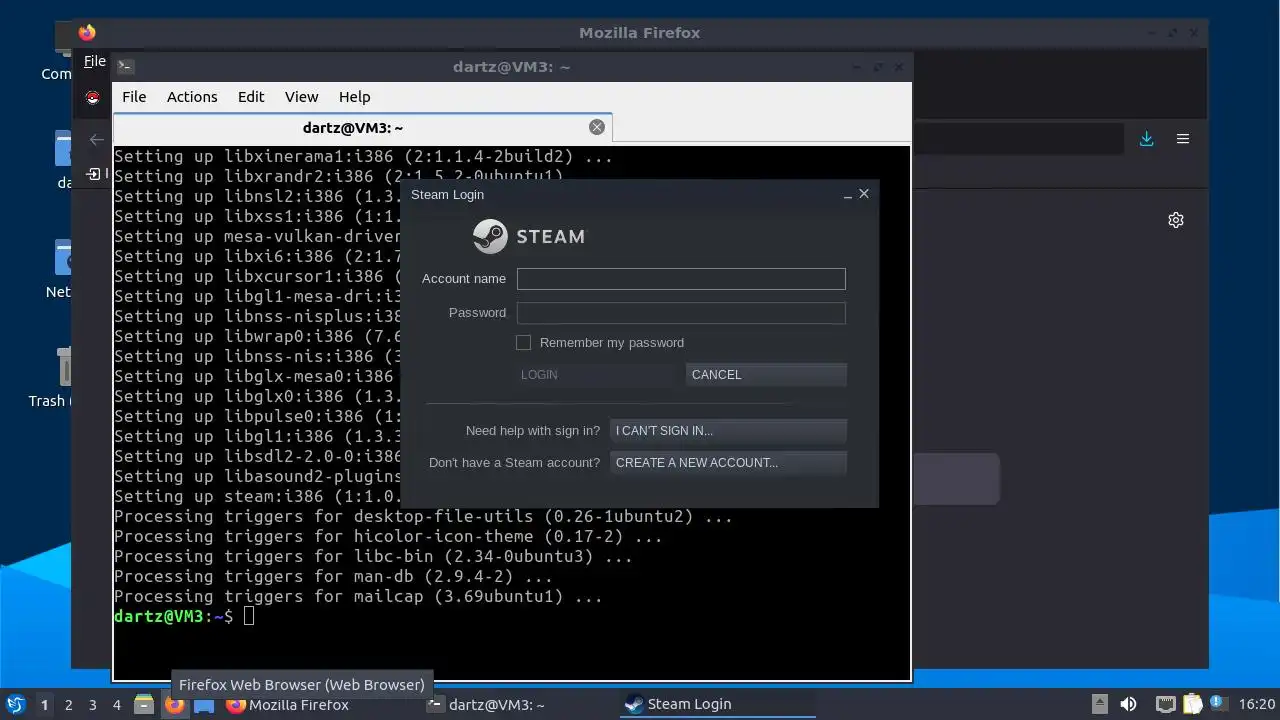Click the Steam logo icon in the dialog
This screenshot has height=720, width=1280.
pyautogui.click(x=490, y=237)
